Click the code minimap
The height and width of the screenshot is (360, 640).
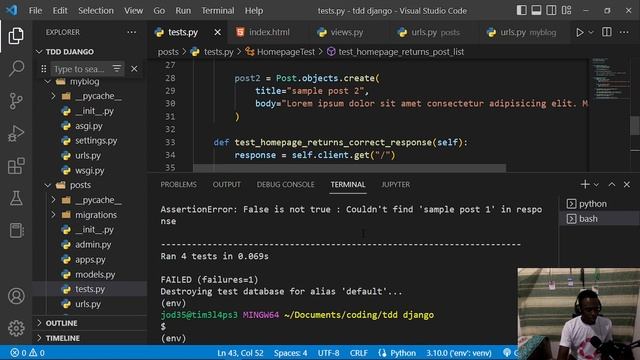pyautogui.click(x=611, y=80)
